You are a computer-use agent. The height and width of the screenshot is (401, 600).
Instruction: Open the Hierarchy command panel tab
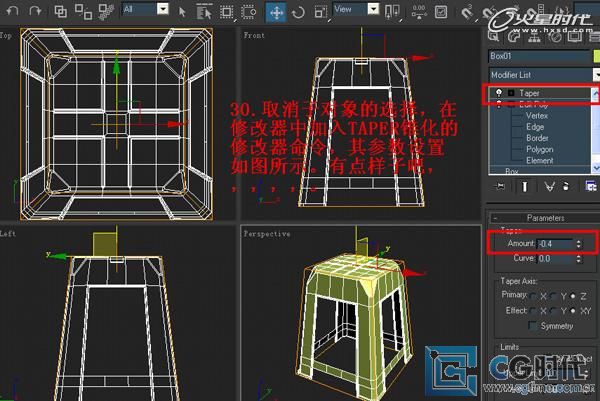pos(534,36)
